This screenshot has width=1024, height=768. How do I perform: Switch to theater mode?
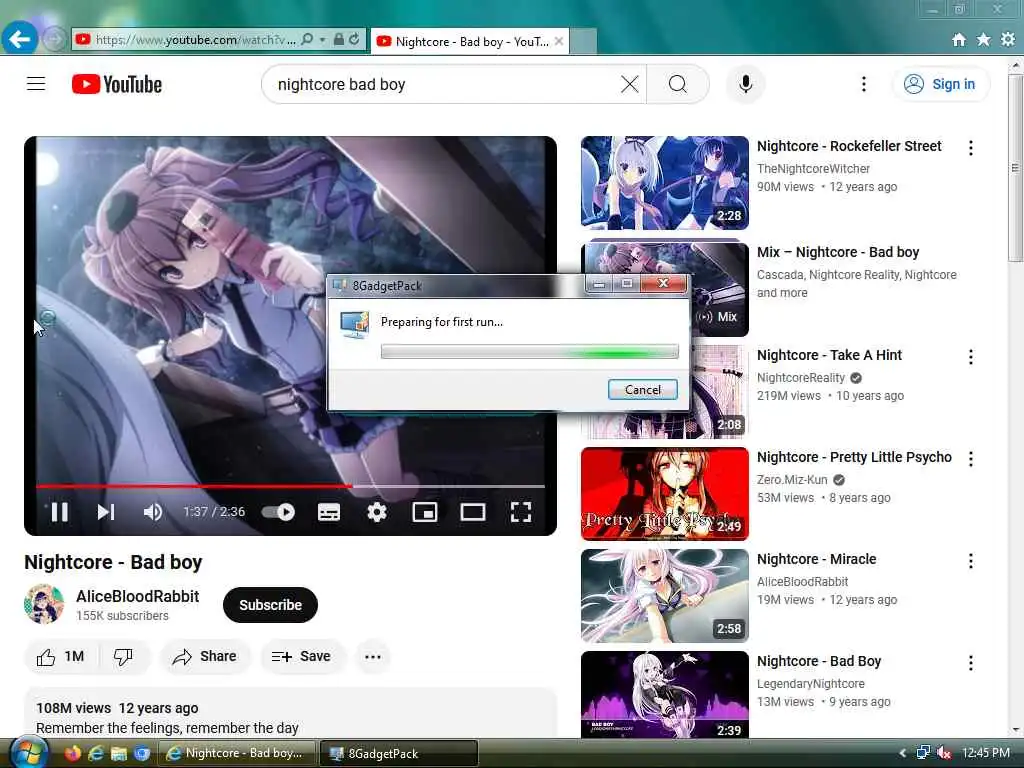pos(473,512)
